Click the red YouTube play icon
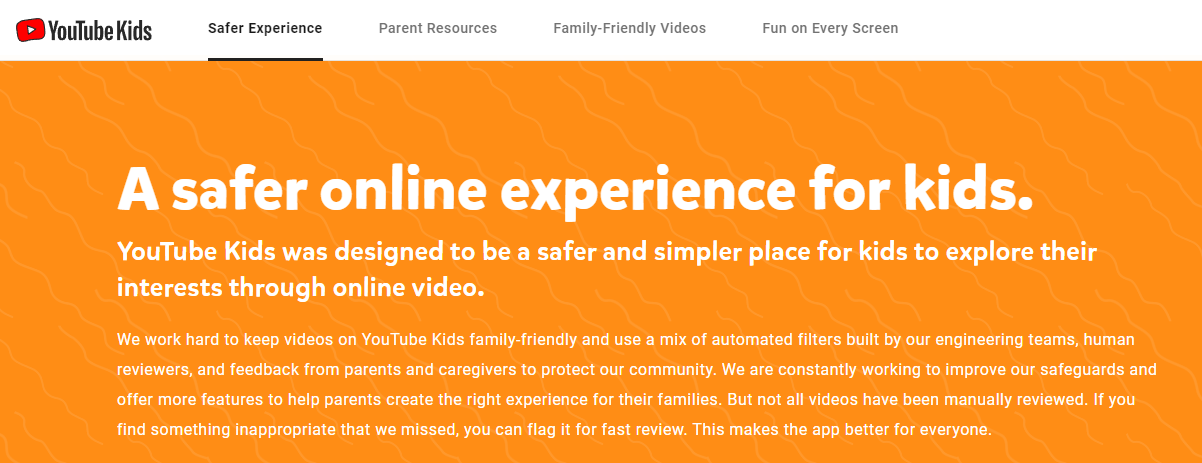Viewport: 1202px width, 463px height. (30, 30)
